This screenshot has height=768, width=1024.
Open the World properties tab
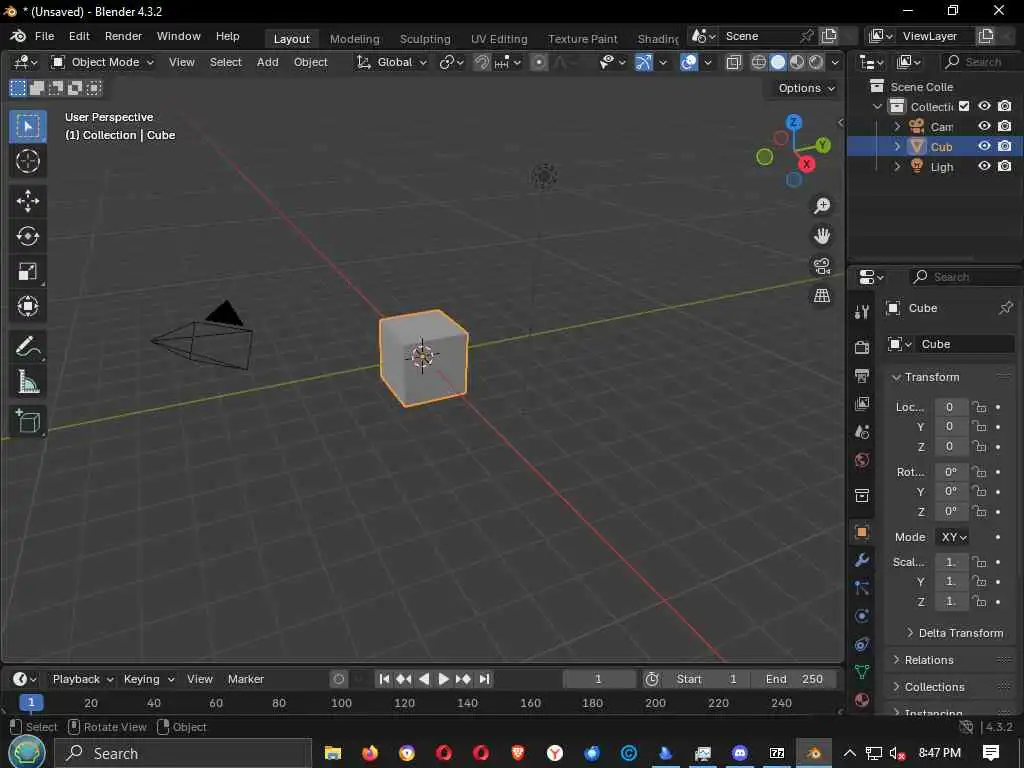click(x=861, y=460)
